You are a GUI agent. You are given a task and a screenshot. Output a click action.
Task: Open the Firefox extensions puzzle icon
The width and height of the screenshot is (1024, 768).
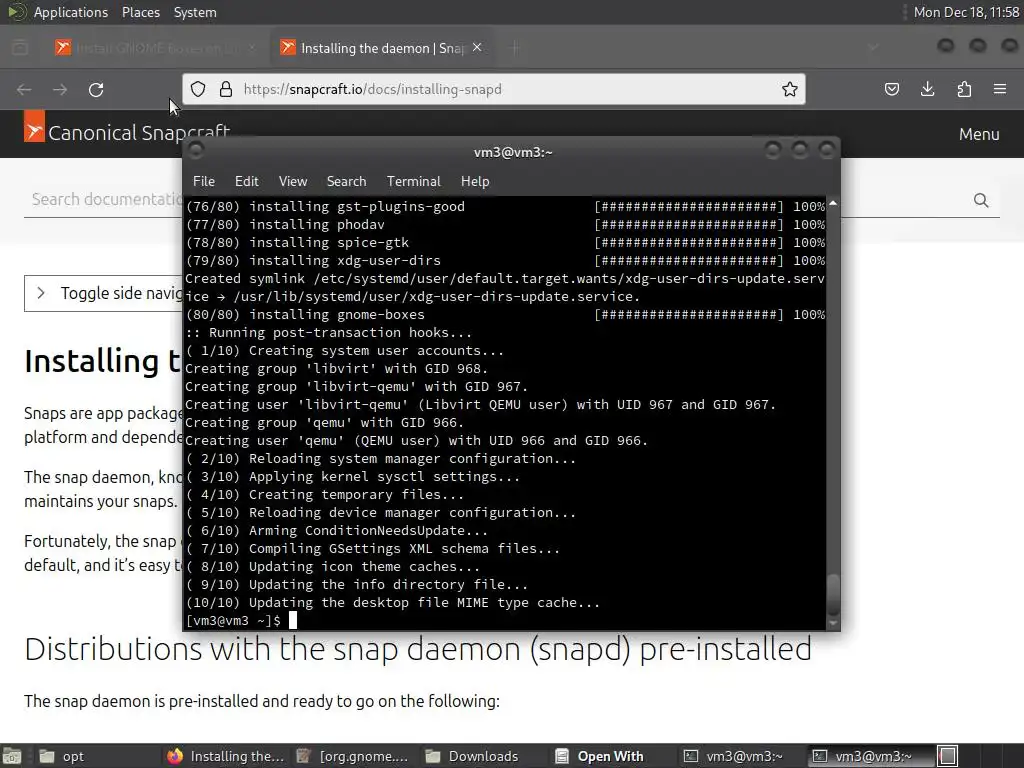click(x=964, y=89)
